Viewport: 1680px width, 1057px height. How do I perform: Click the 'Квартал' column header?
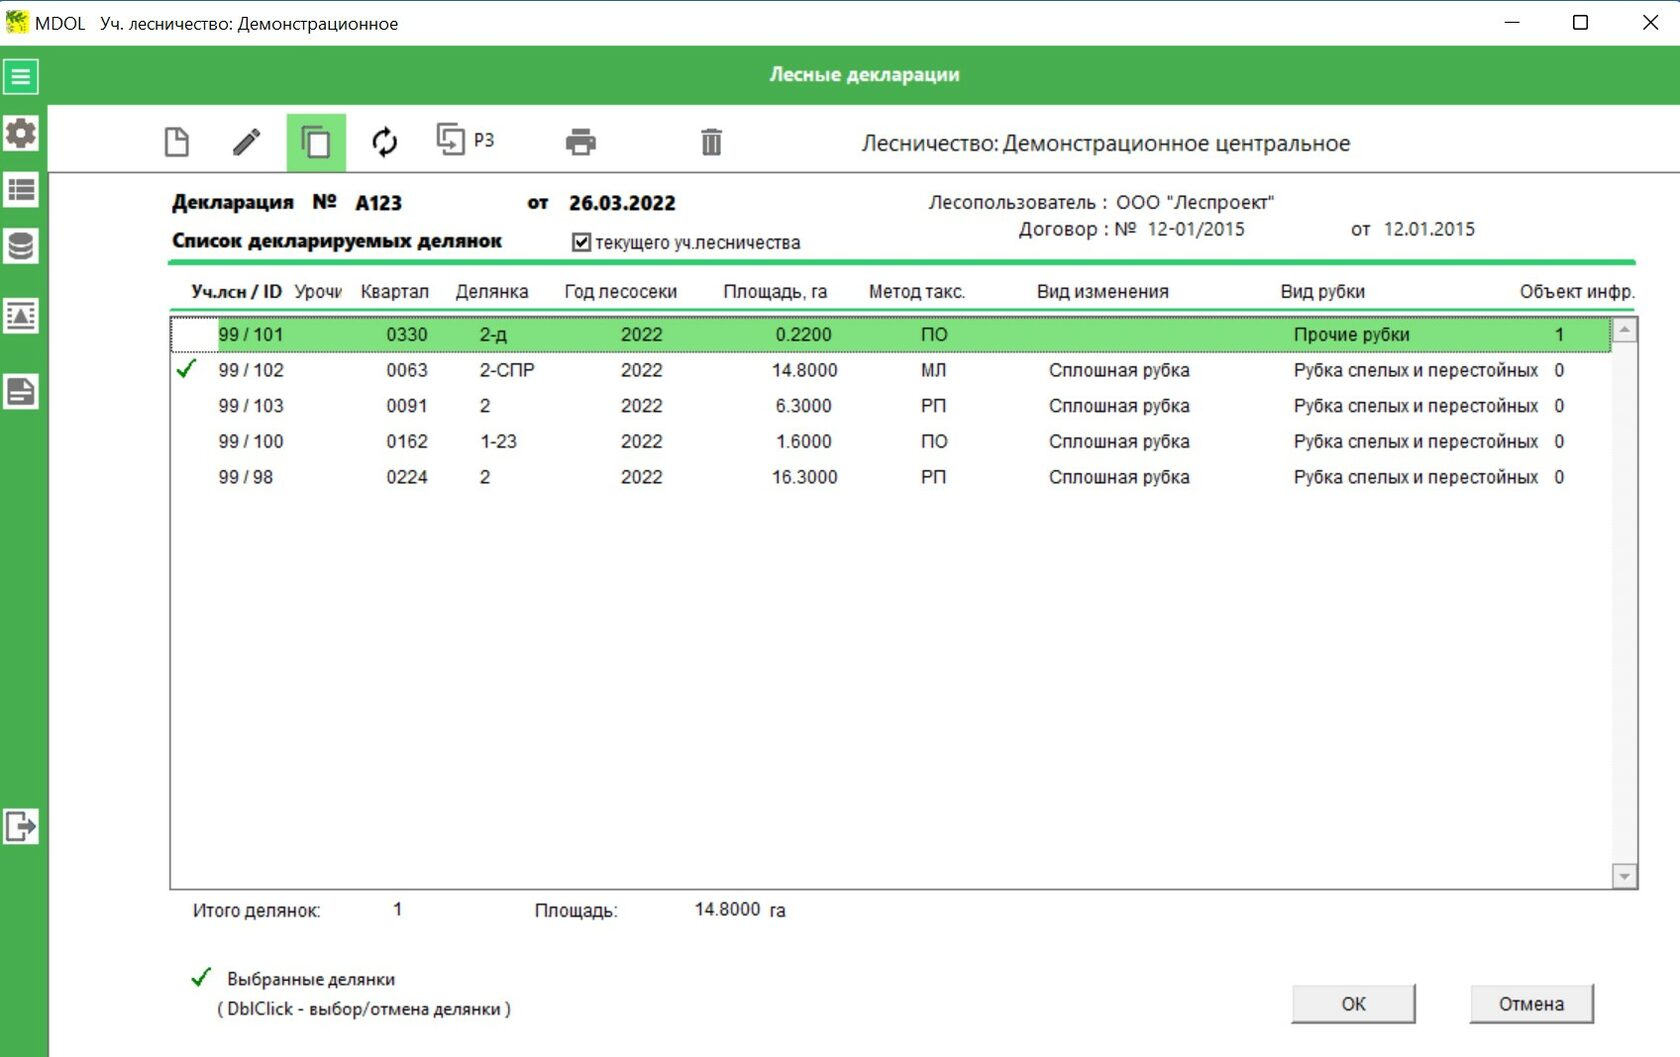pyautogui.click(x=394, y=292)
